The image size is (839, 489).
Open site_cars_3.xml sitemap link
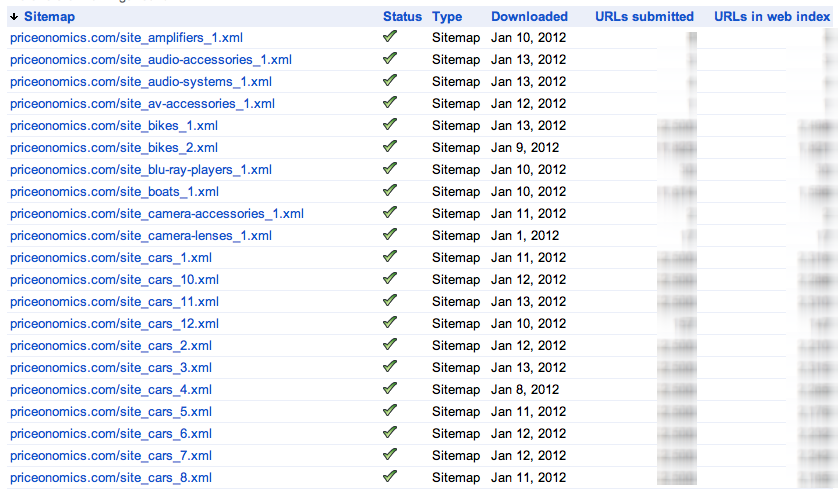[111, 368]
